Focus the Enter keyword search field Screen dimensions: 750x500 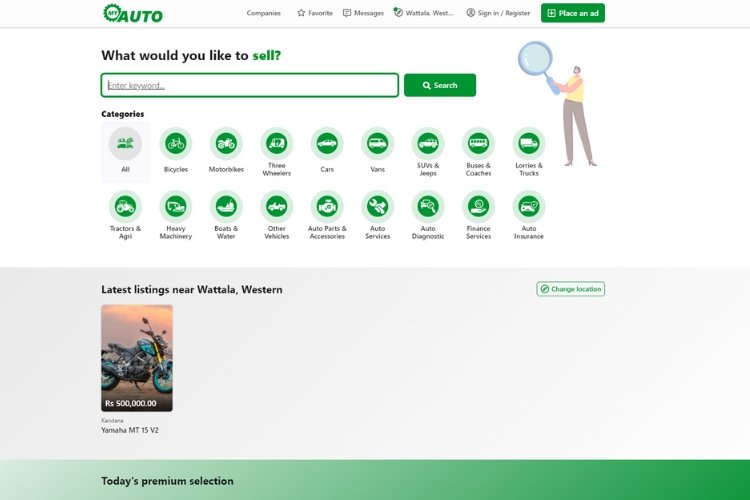250,85
